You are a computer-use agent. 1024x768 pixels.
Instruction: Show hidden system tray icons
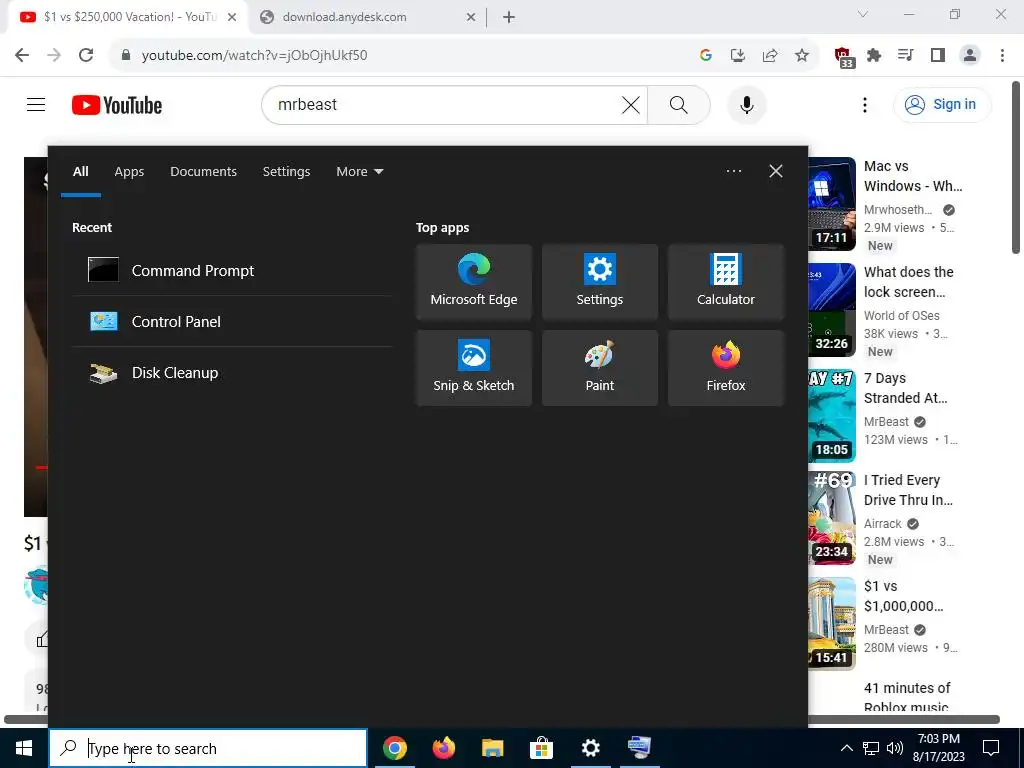coord(846,748)
